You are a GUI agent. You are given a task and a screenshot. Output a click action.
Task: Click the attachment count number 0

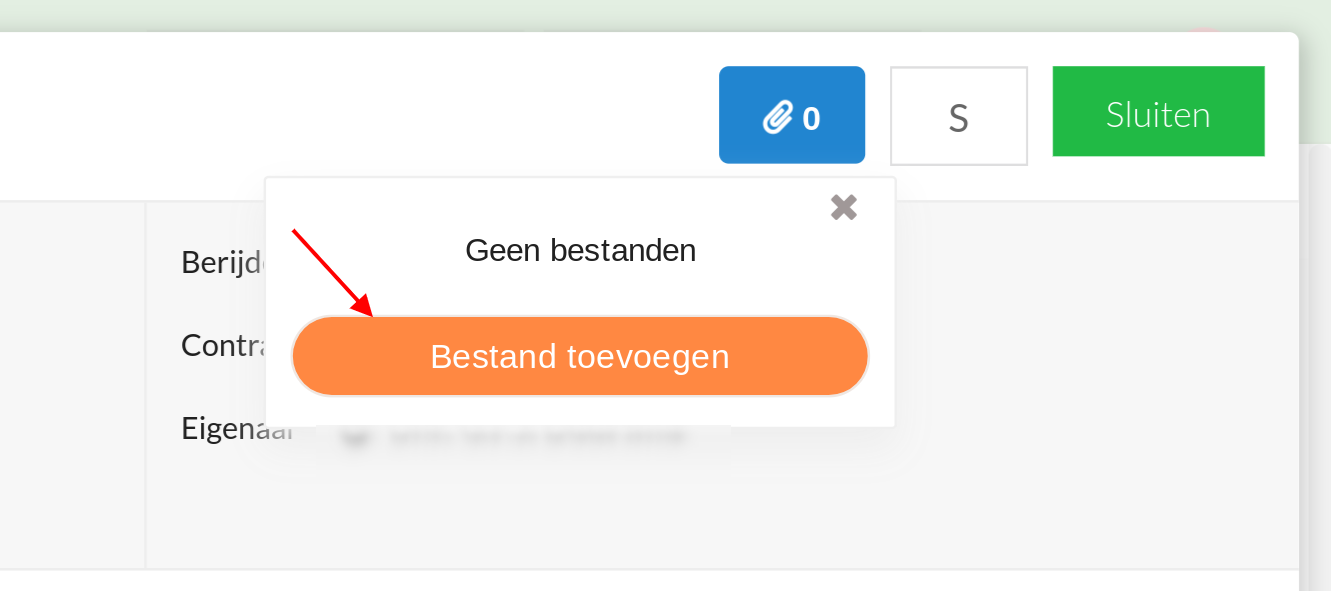812,119
